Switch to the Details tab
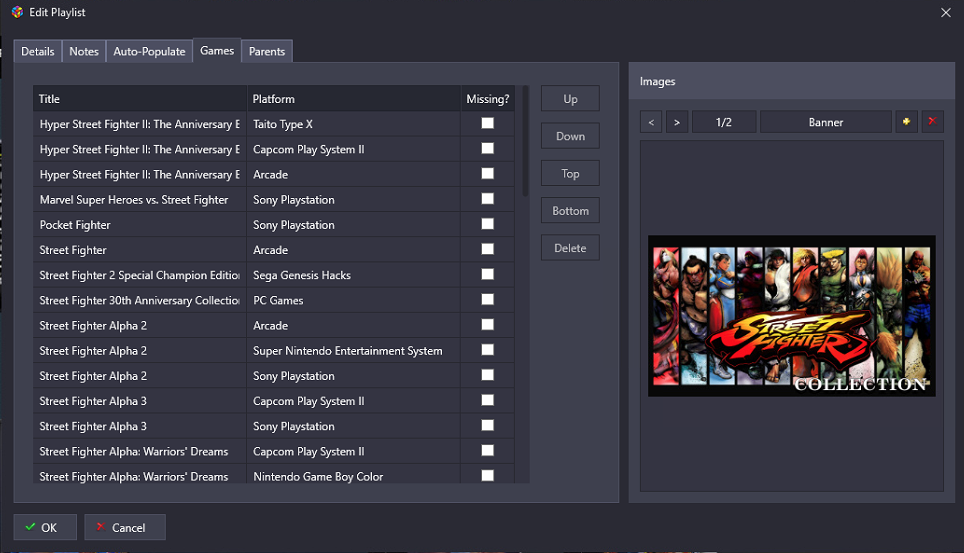964x553 pixels. 38,51
